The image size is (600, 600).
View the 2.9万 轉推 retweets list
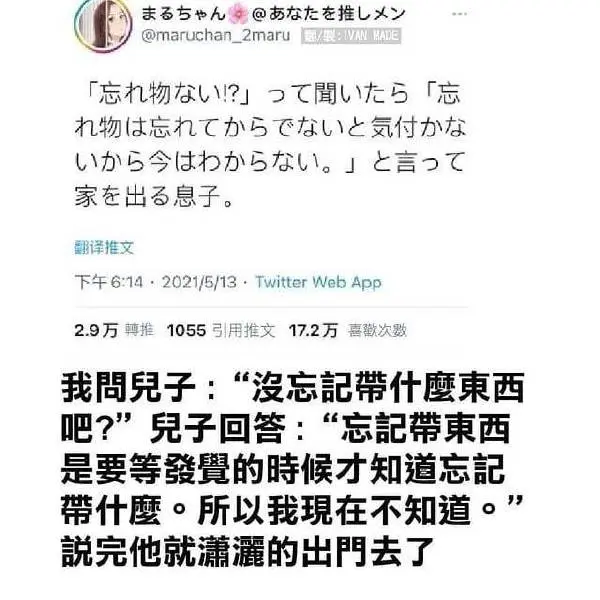click(114, 331)
